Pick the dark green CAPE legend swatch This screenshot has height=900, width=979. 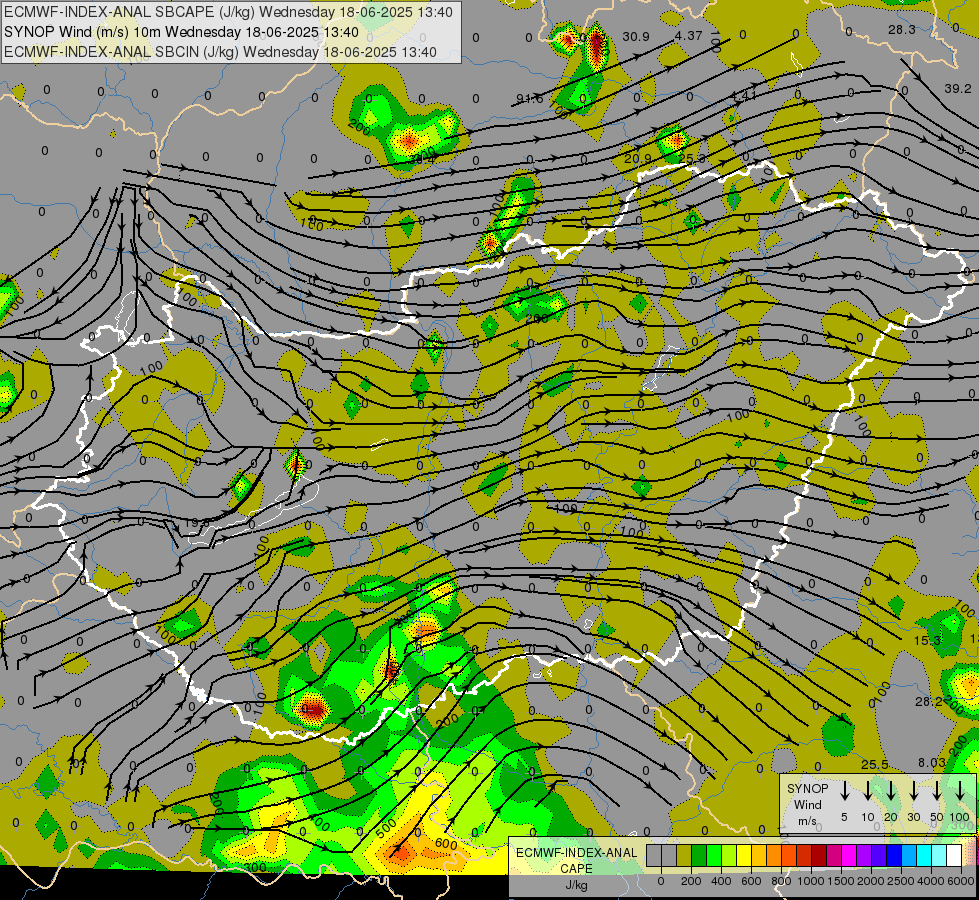(x=699, y=855)
